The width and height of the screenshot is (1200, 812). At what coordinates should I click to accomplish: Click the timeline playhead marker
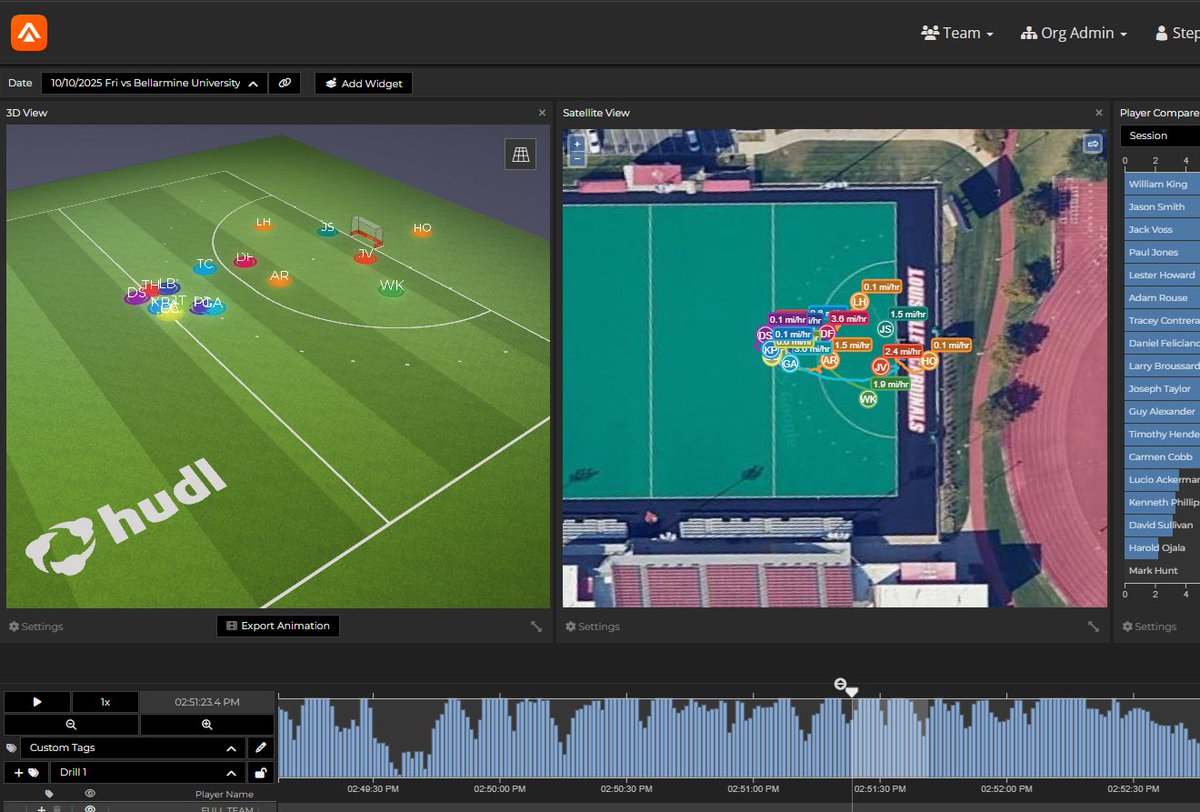click(851, 691)
